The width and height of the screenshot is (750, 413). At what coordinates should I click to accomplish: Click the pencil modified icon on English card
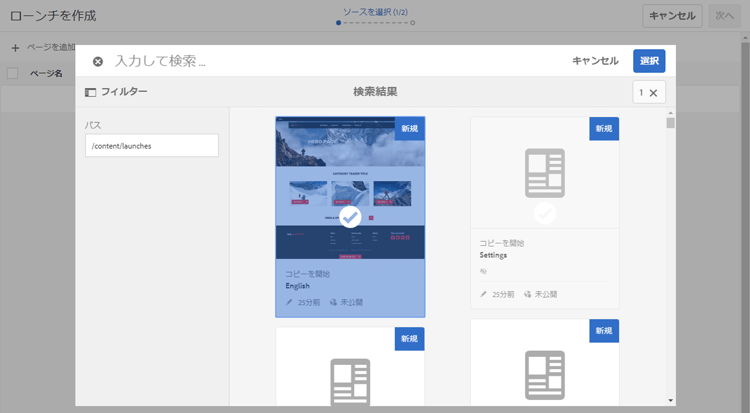coord(289,302)
